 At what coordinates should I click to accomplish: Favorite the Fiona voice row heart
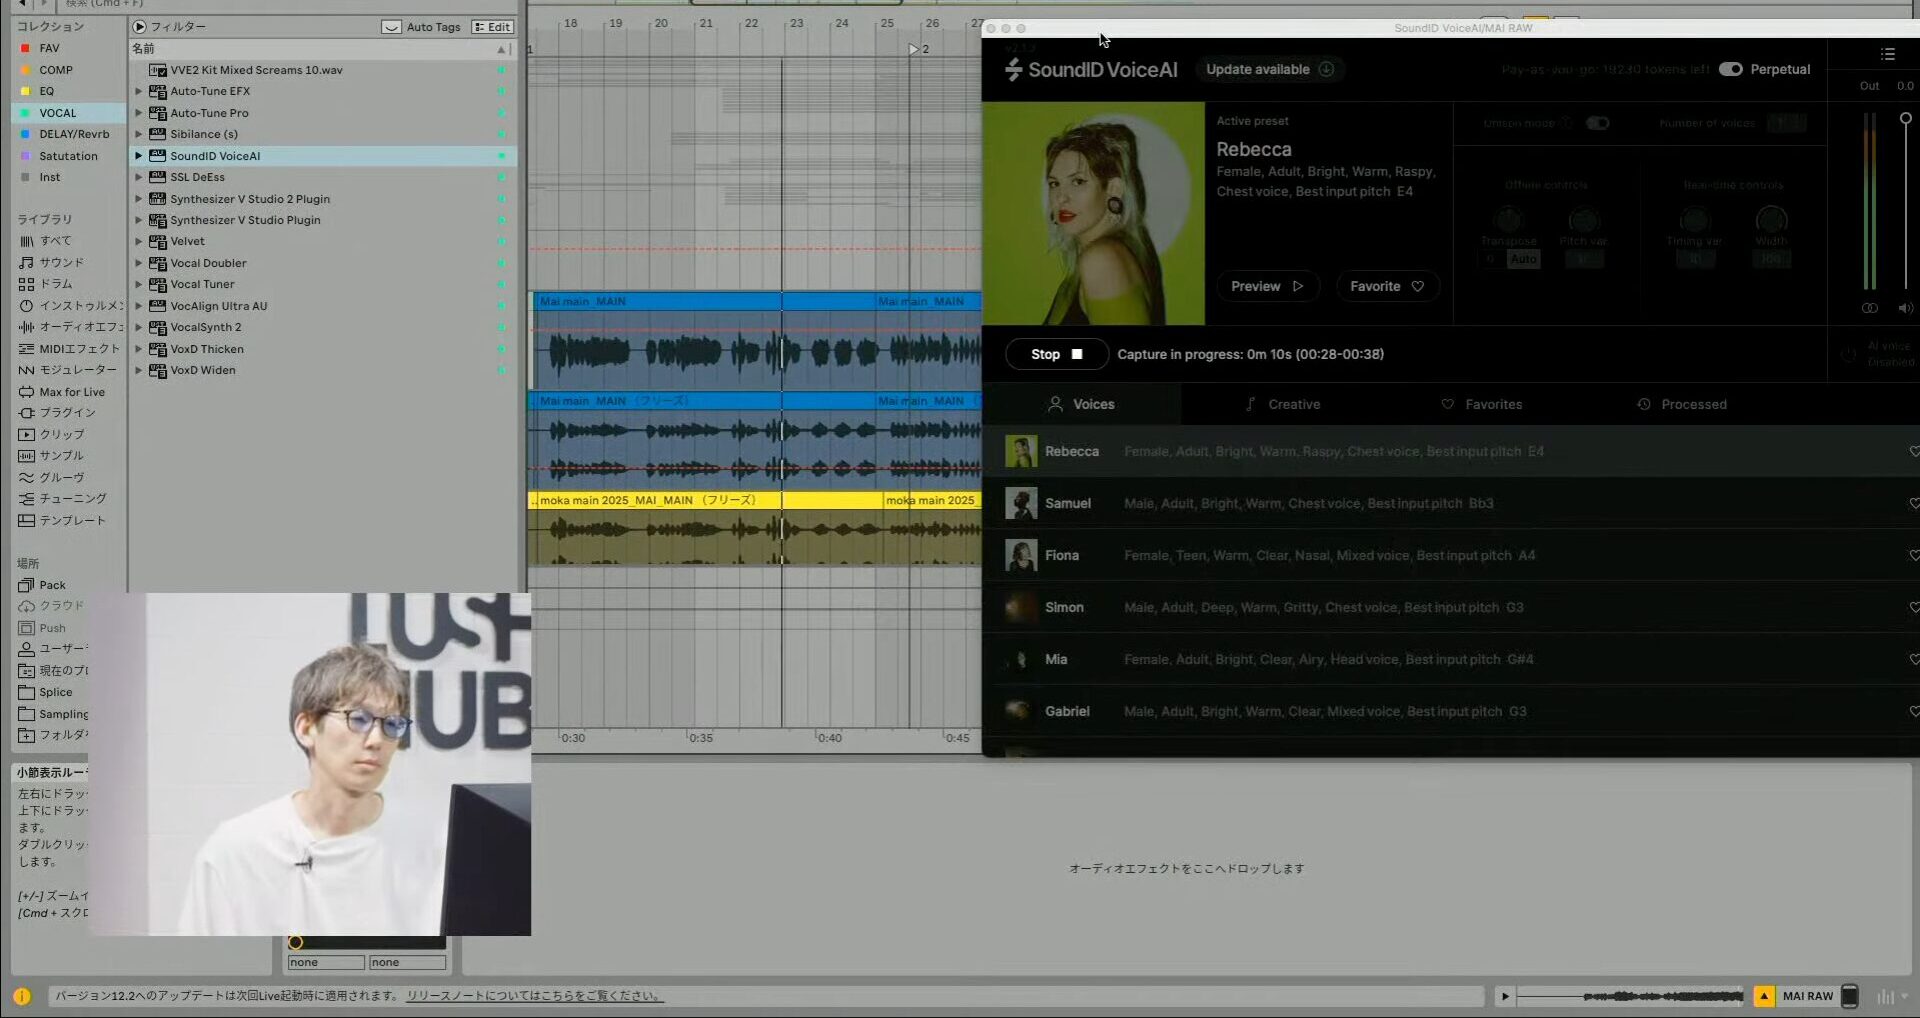[1914, 555]
